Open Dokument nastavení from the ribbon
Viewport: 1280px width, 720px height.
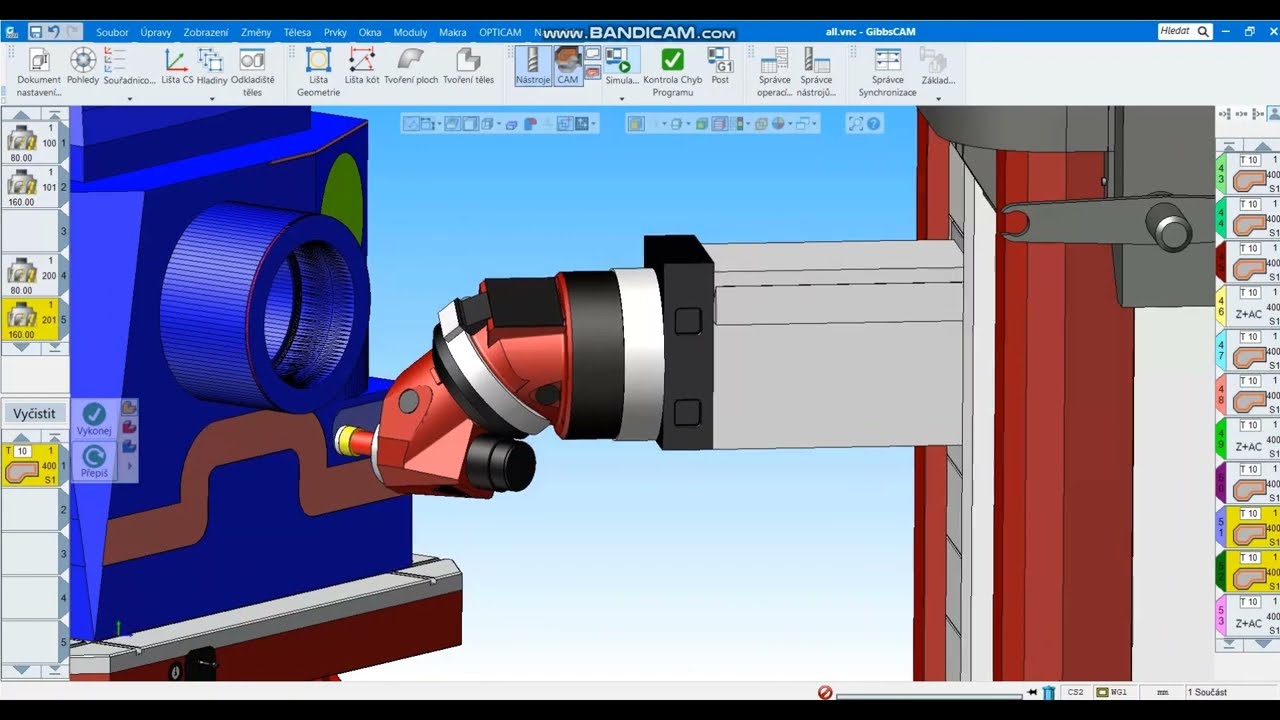click(39, 71)
